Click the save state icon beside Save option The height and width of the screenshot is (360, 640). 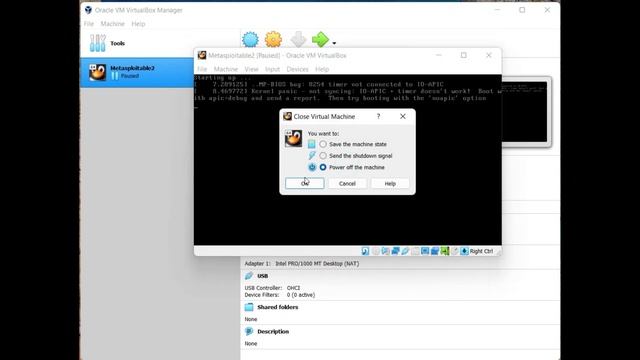coord(312,144)
